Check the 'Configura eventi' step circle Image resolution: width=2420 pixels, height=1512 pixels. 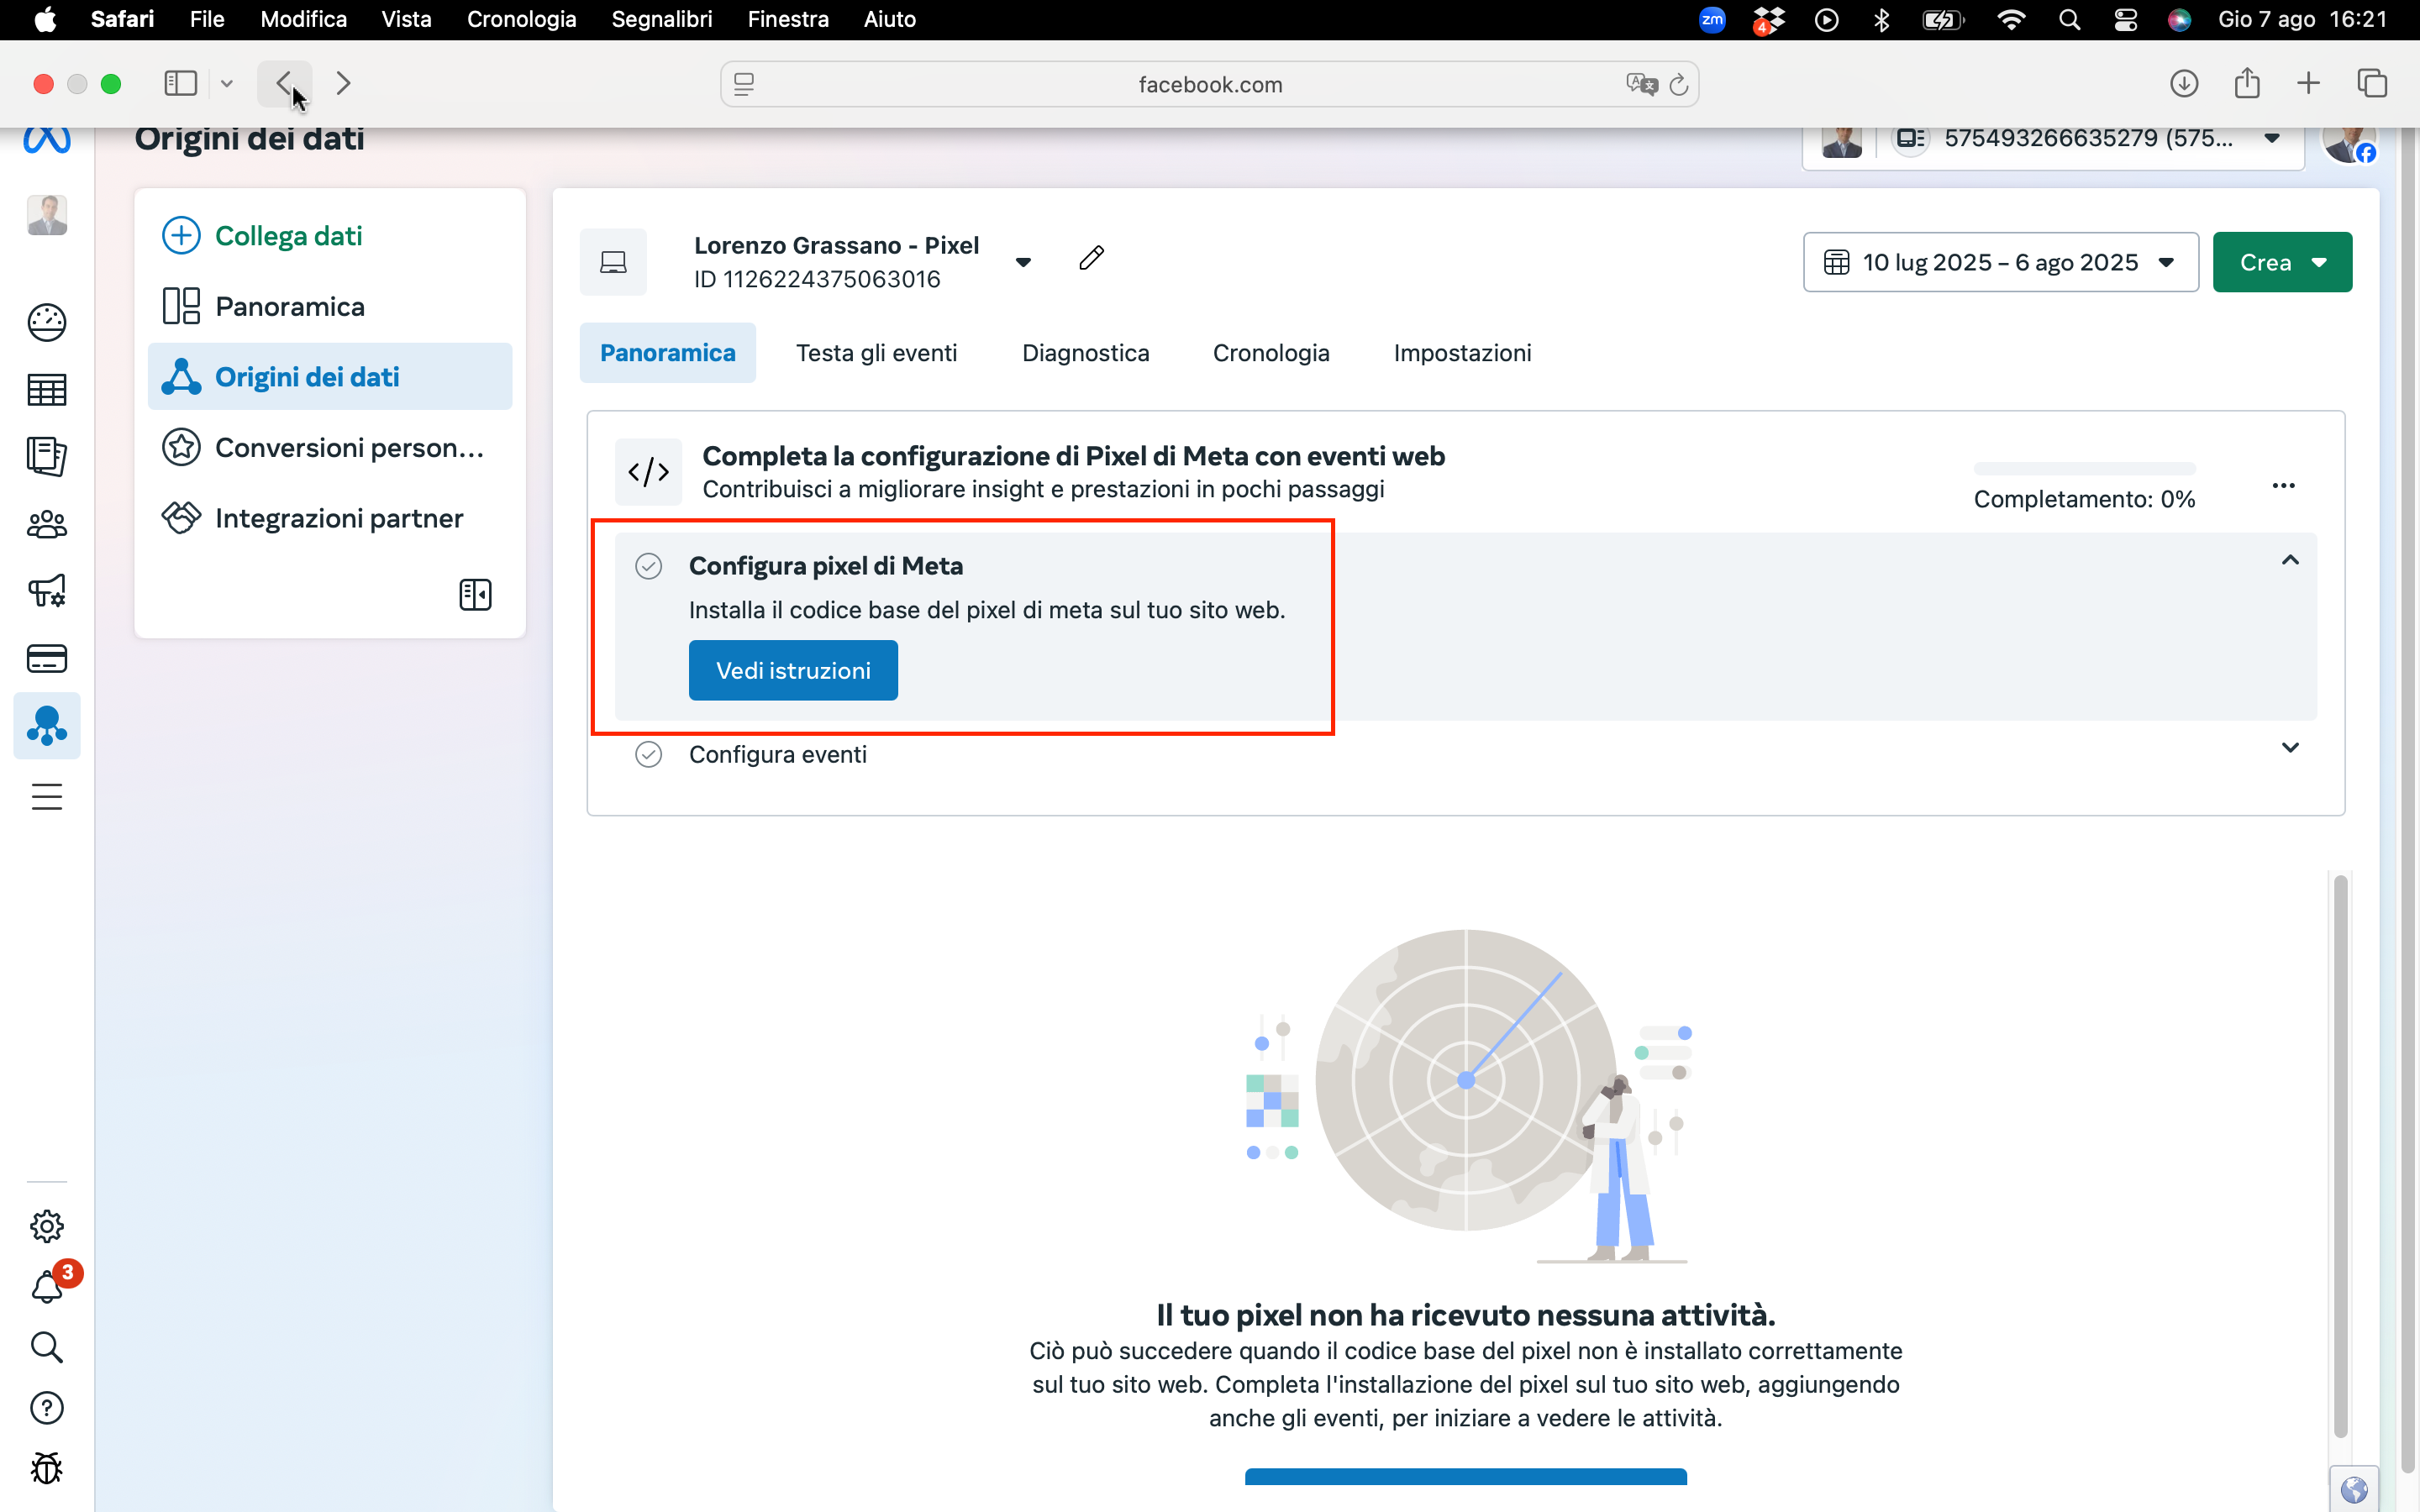coord(649,754)
